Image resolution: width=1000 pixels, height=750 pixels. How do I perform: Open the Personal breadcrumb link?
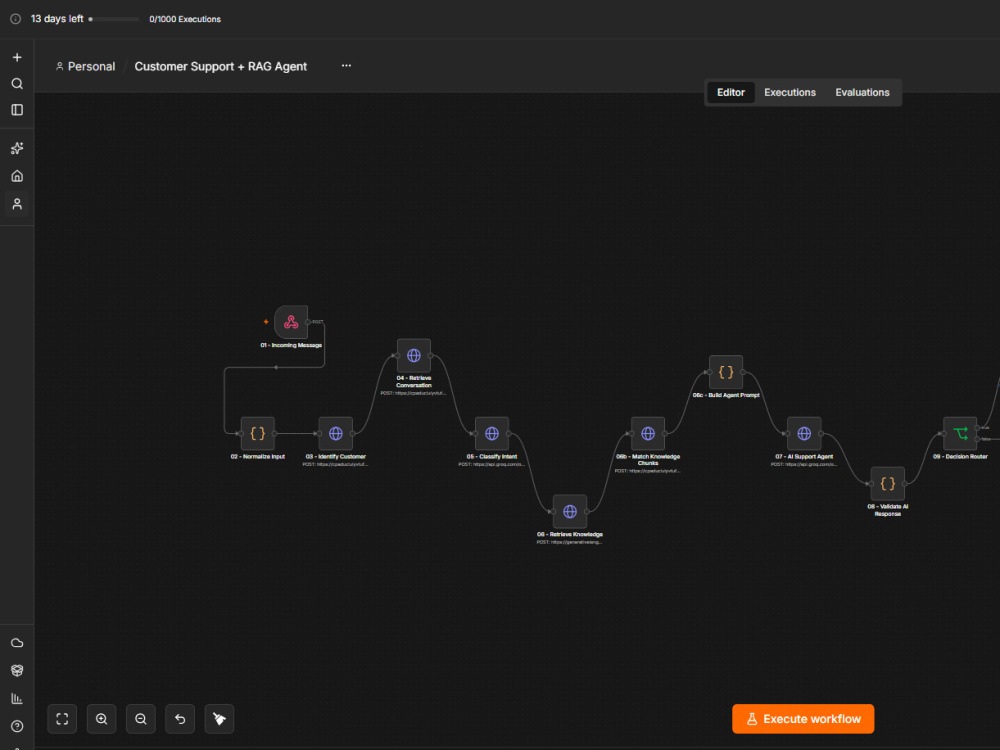[85, 66]
